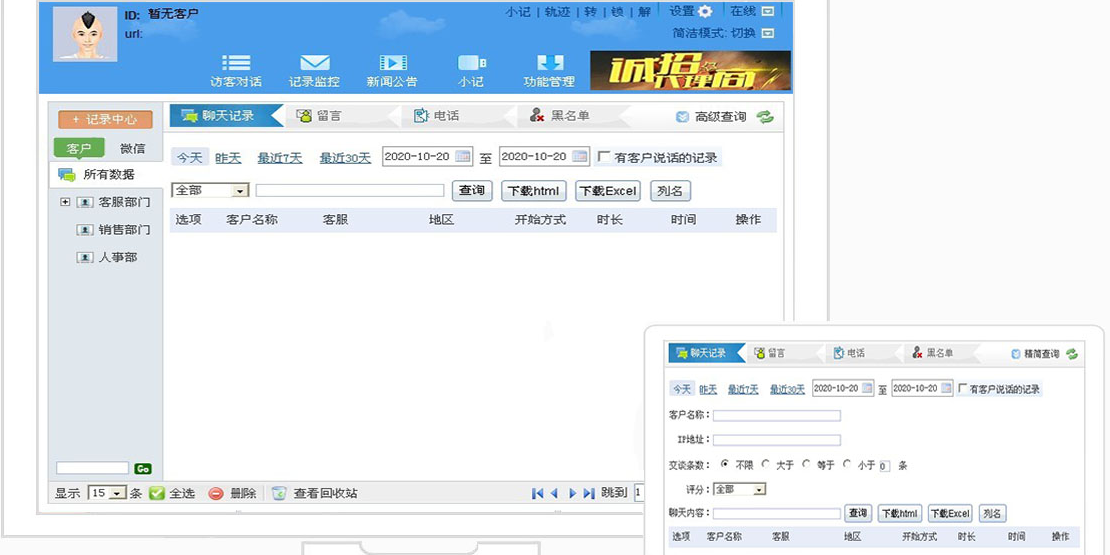Click the red 删除 delete icon
The image size is (1110, 555).
coord(216,493)
